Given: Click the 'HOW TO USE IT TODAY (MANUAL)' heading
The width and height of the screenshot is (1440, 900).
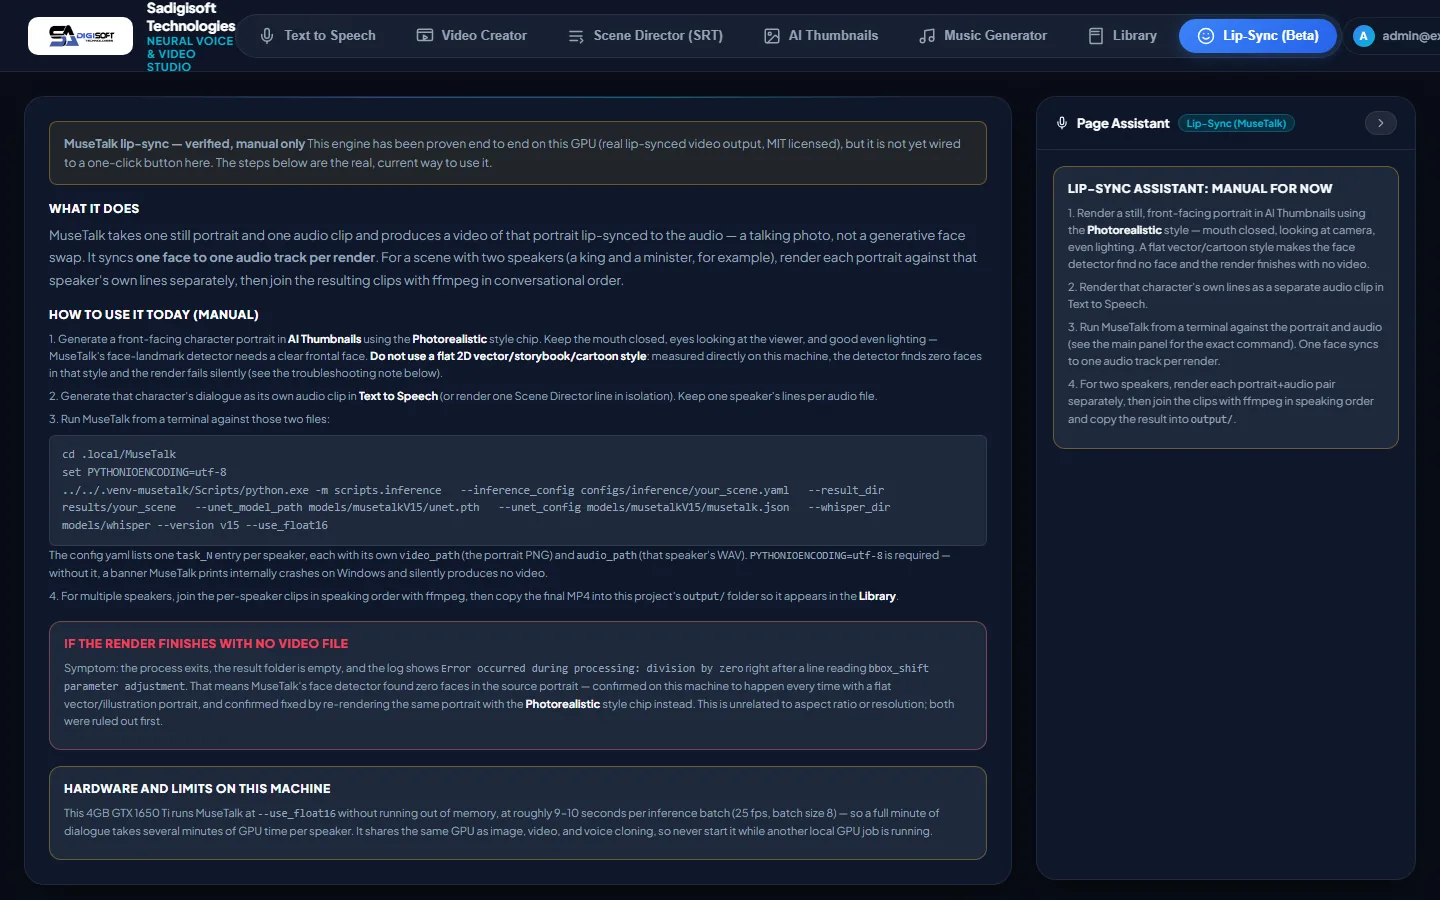Looking at the screenshot, I should coord(154,315).
